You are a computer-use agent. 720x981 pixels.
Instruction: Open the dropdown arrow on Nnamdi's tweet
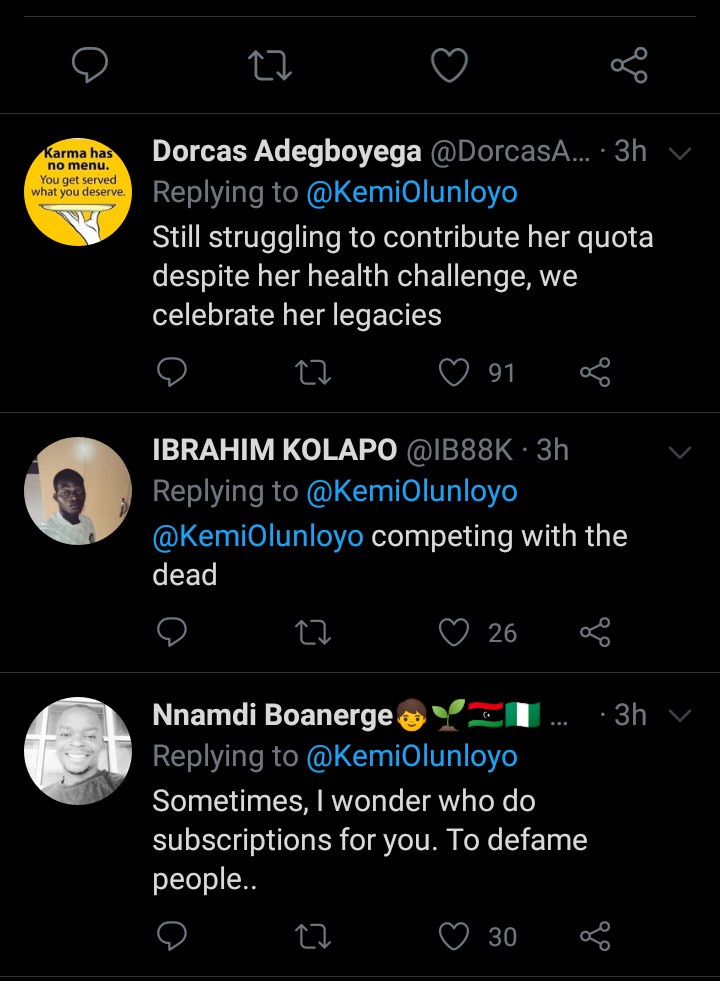point(680,716)
